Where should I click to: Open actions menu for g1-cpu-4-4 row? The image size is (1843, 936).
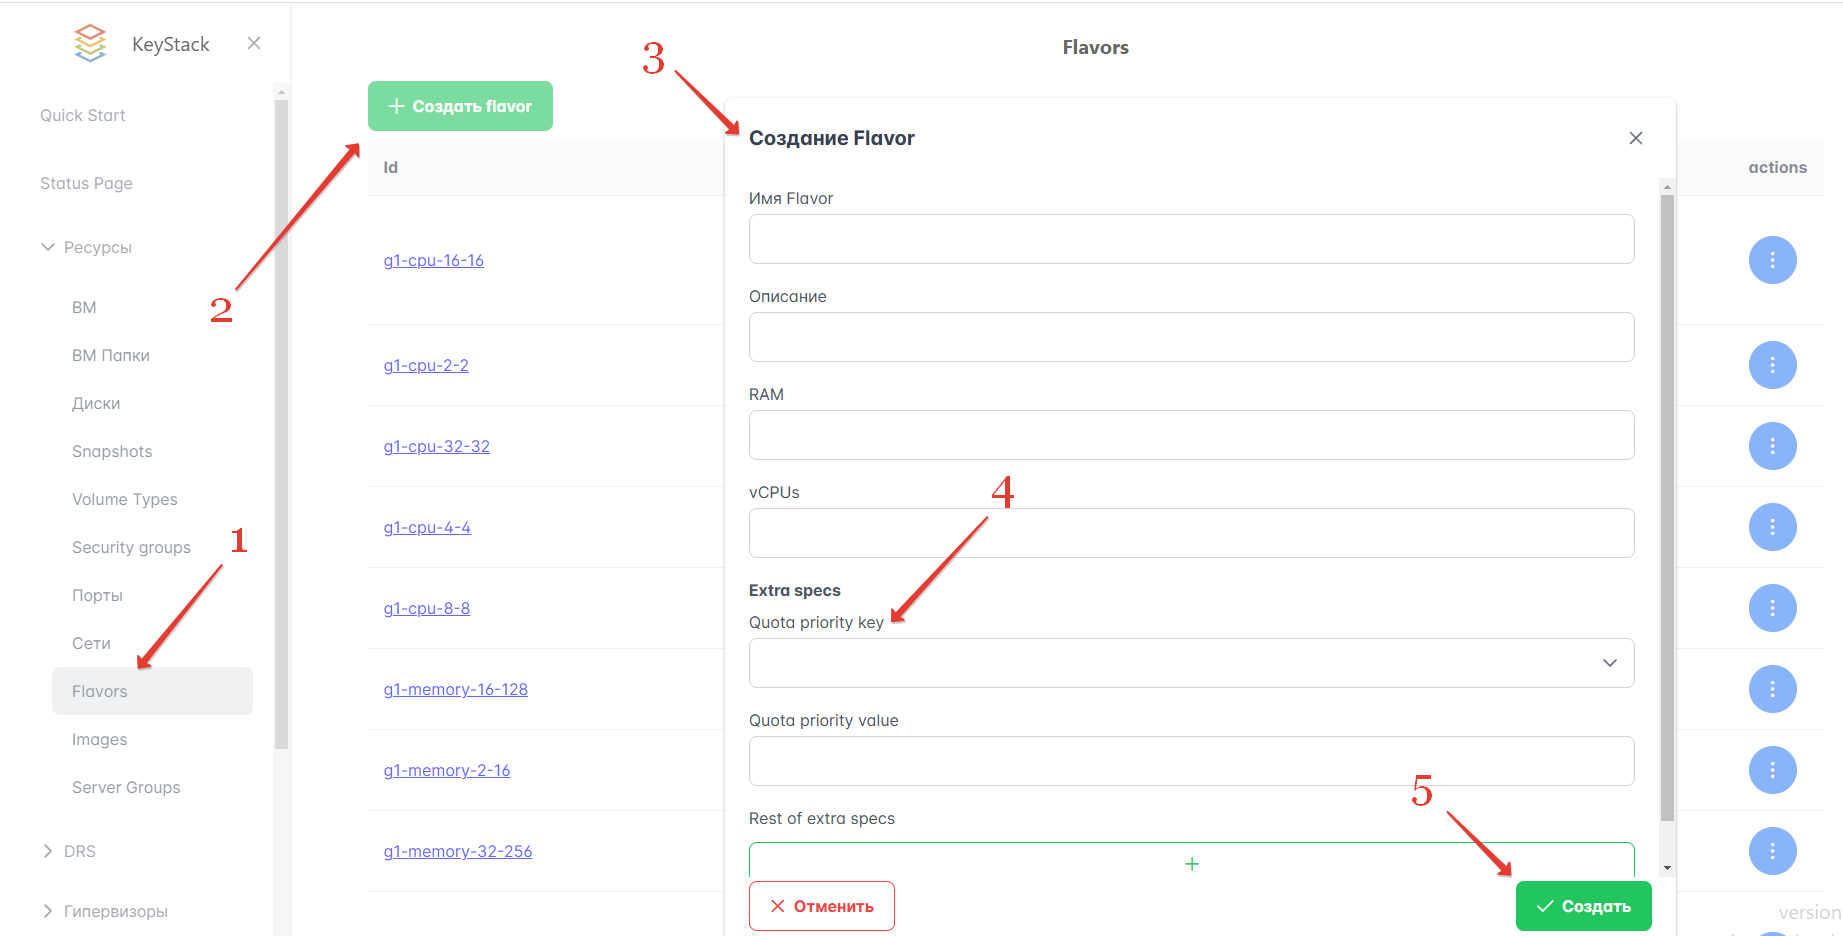(x=1772, y=527)
